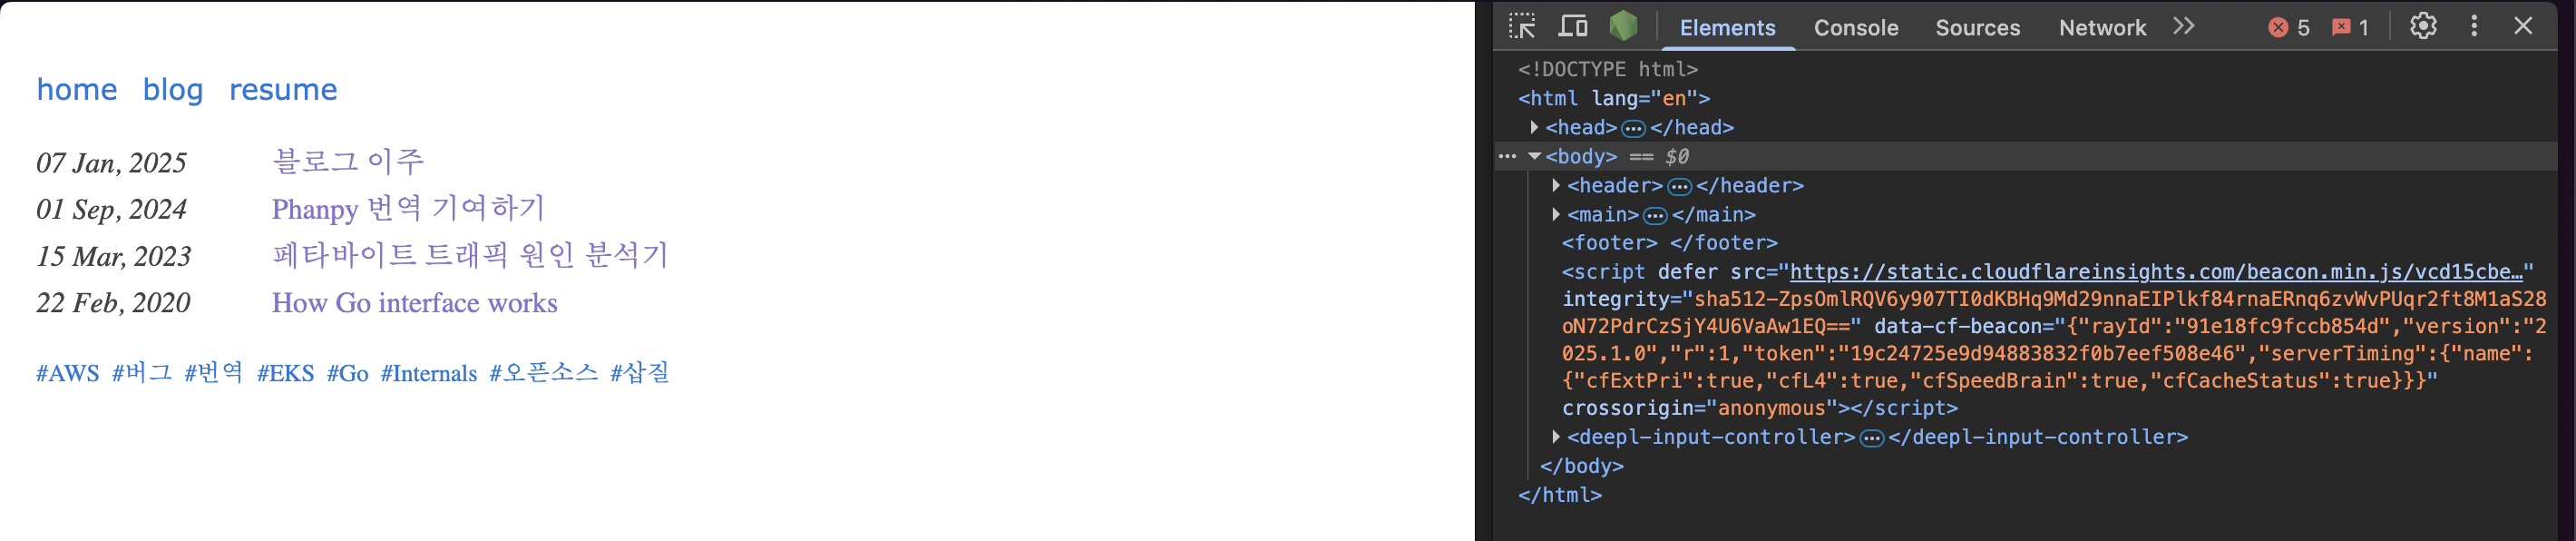Activate the inspect element picker icon
Image resolution: width=2576 pixels, height=541 pixels.
tap(1522, 27)
